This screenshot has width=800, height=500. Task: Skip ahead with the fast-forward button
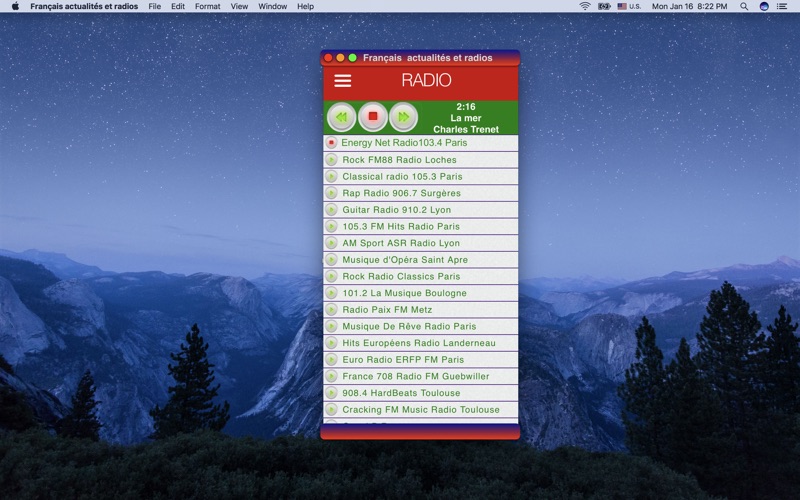coord(404,117)
